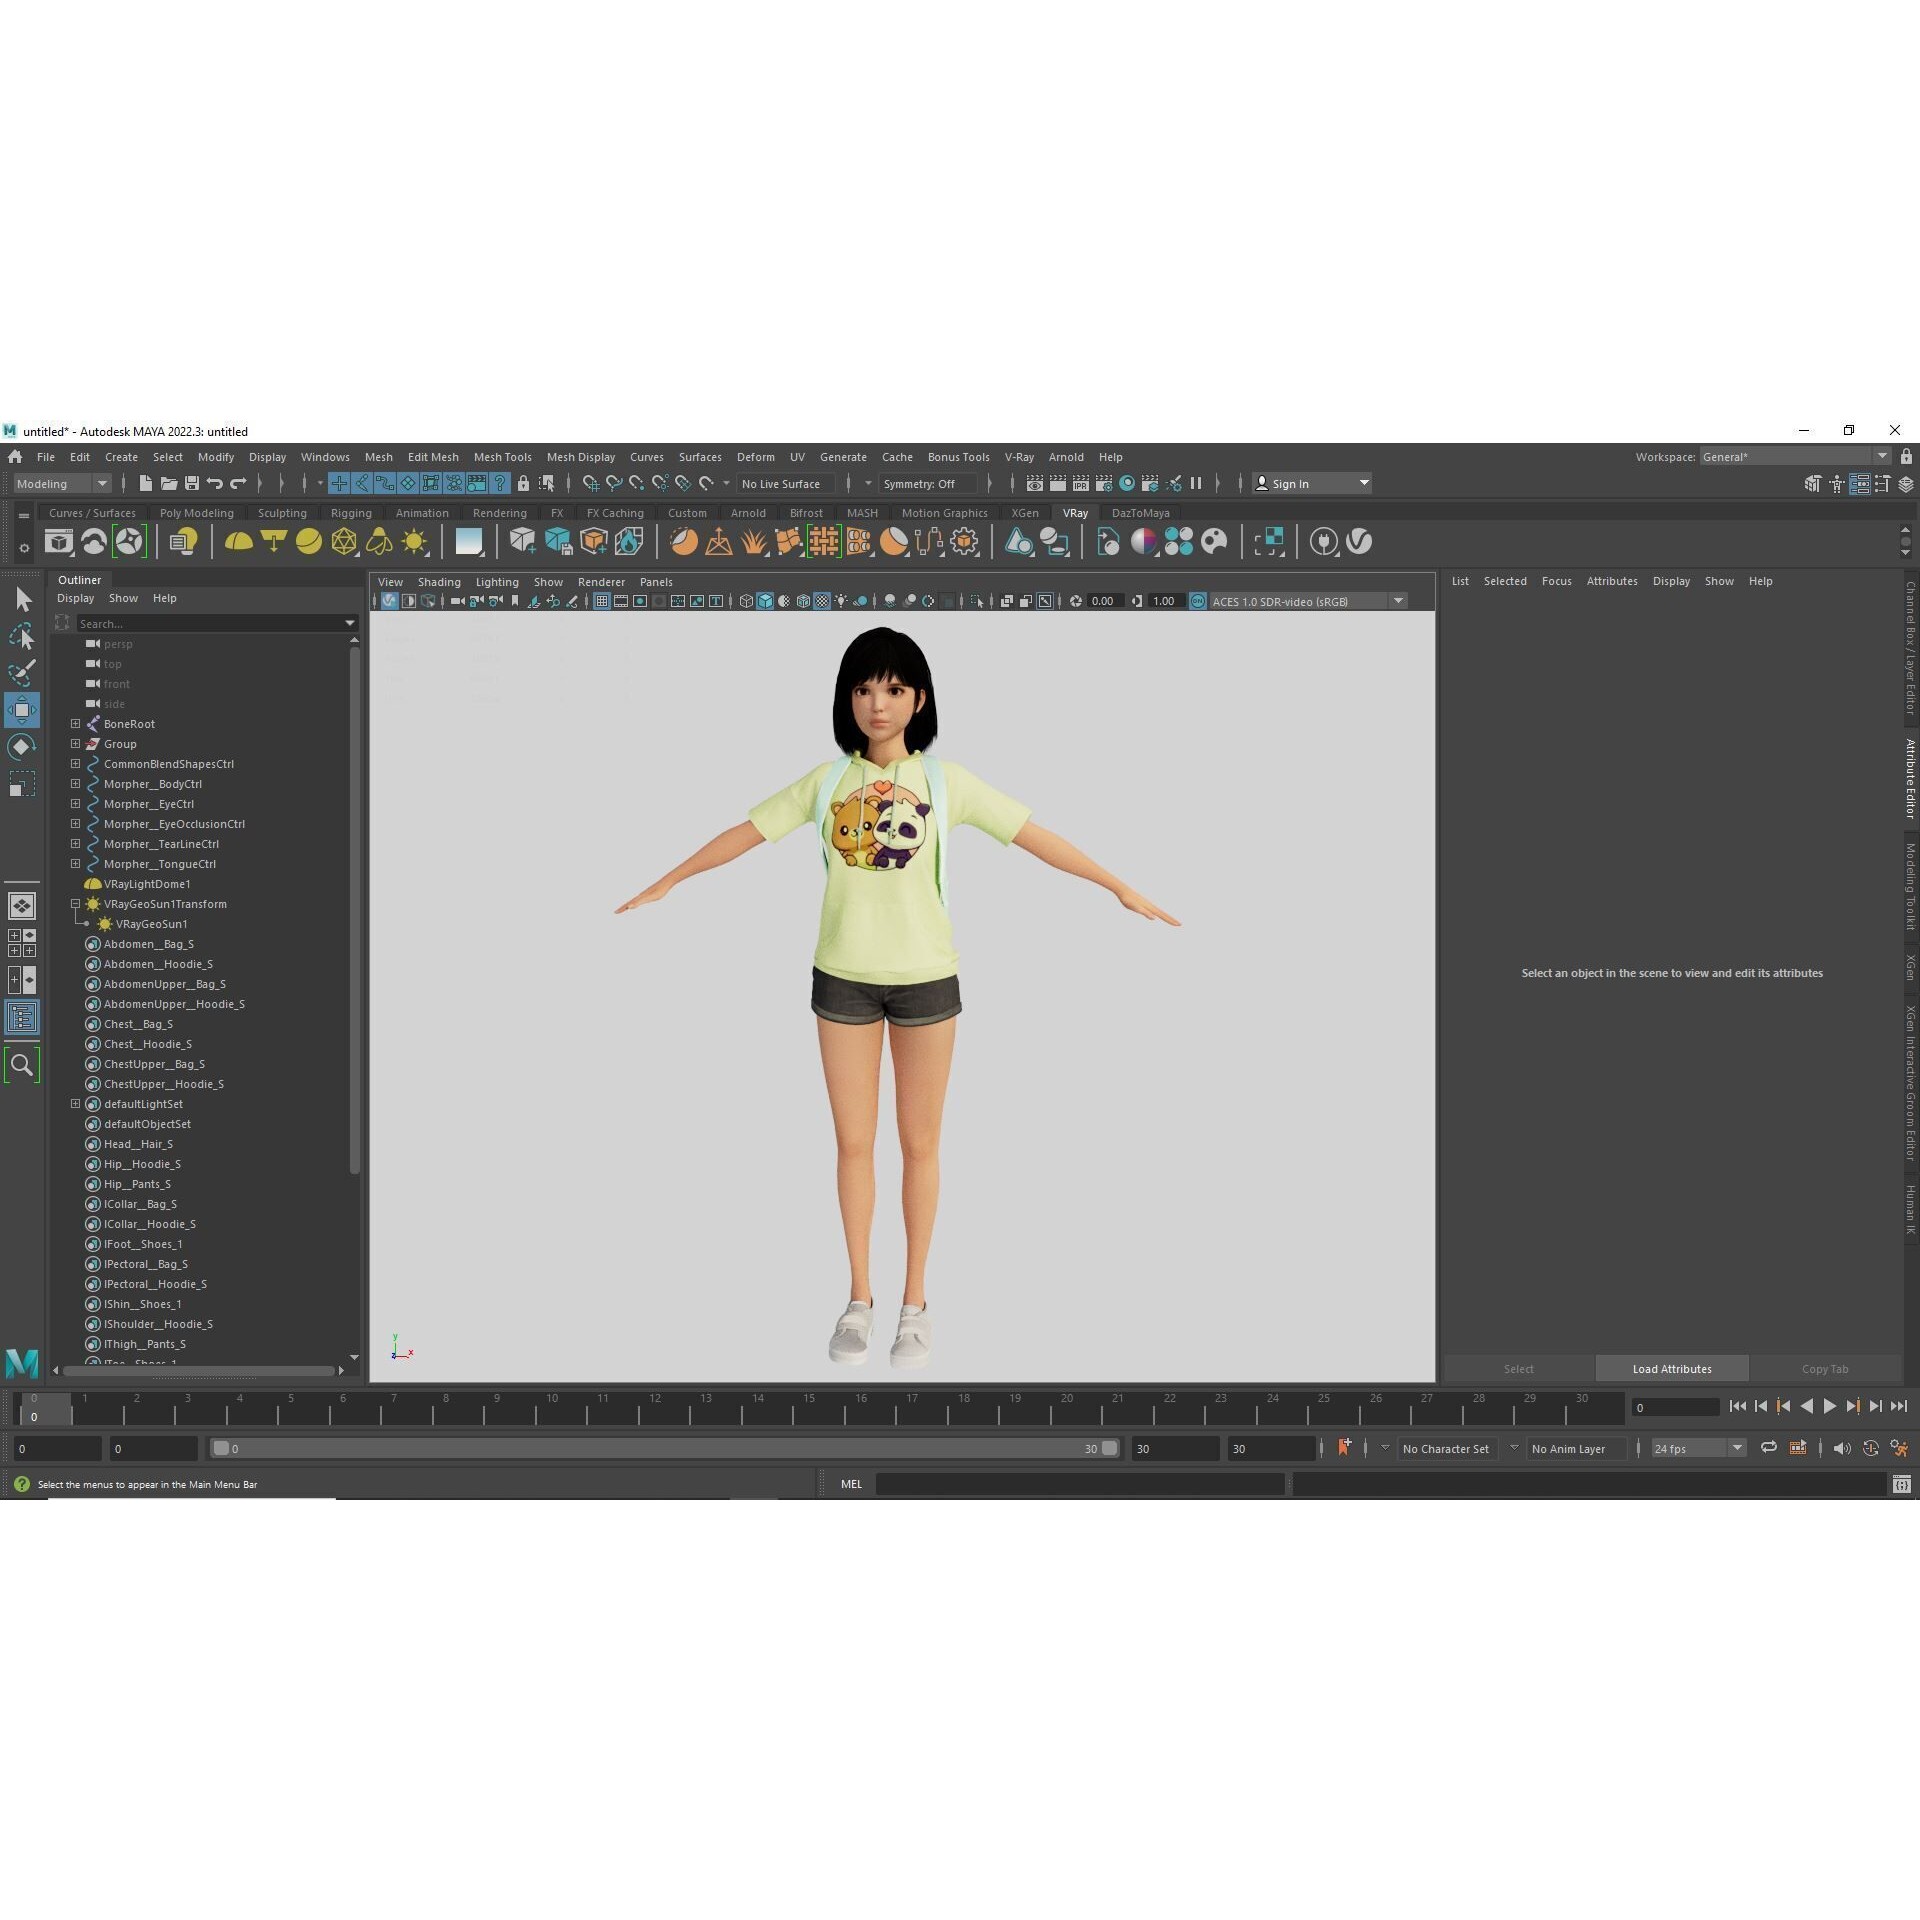Open the Attribute Editor Focus menu
This screenshot has width=1920, height=1920.
point(1556,581)
